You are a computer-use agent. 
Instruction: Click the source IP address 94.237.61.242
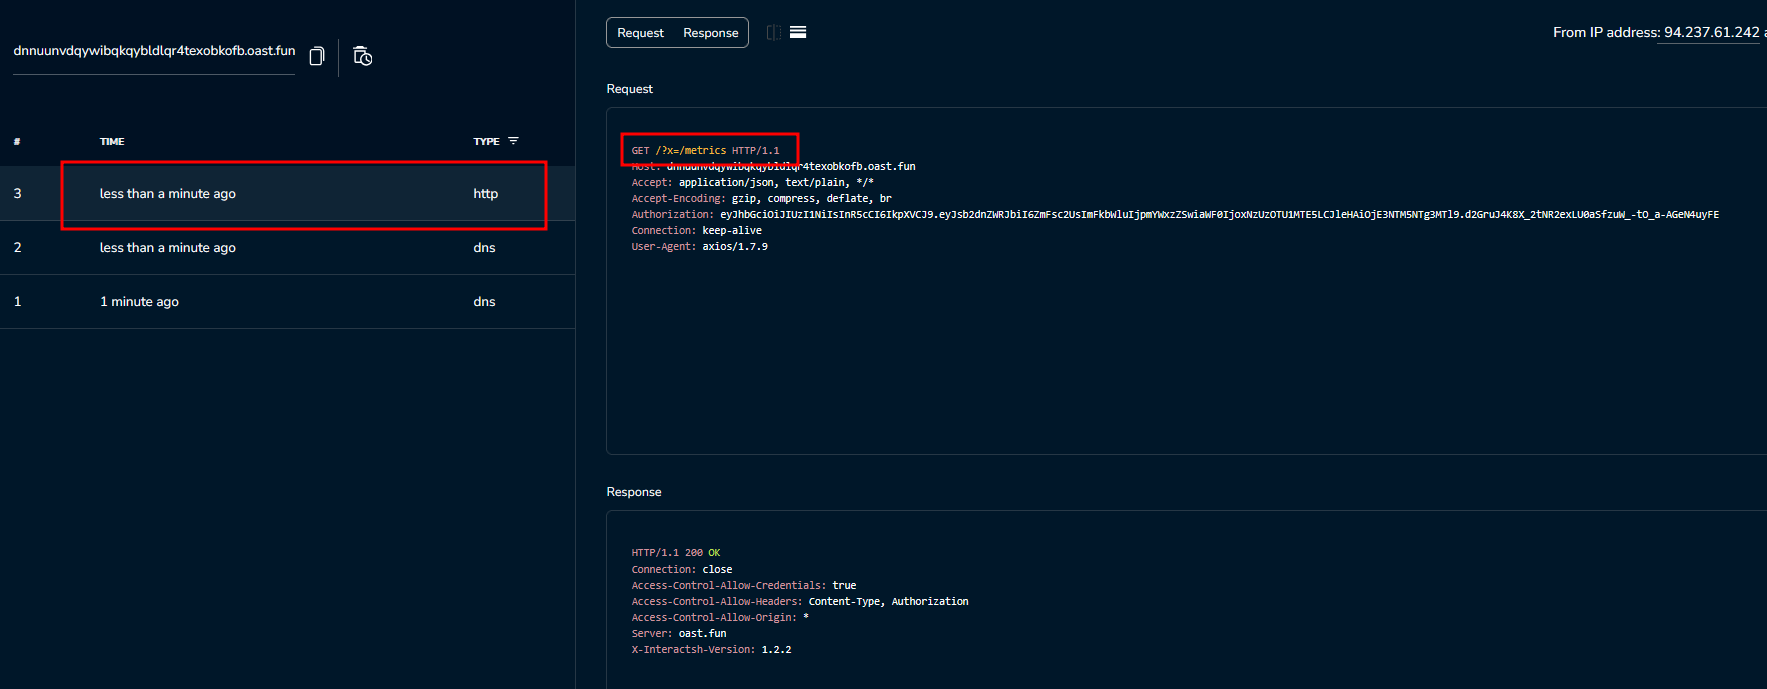coord(1711,32)
